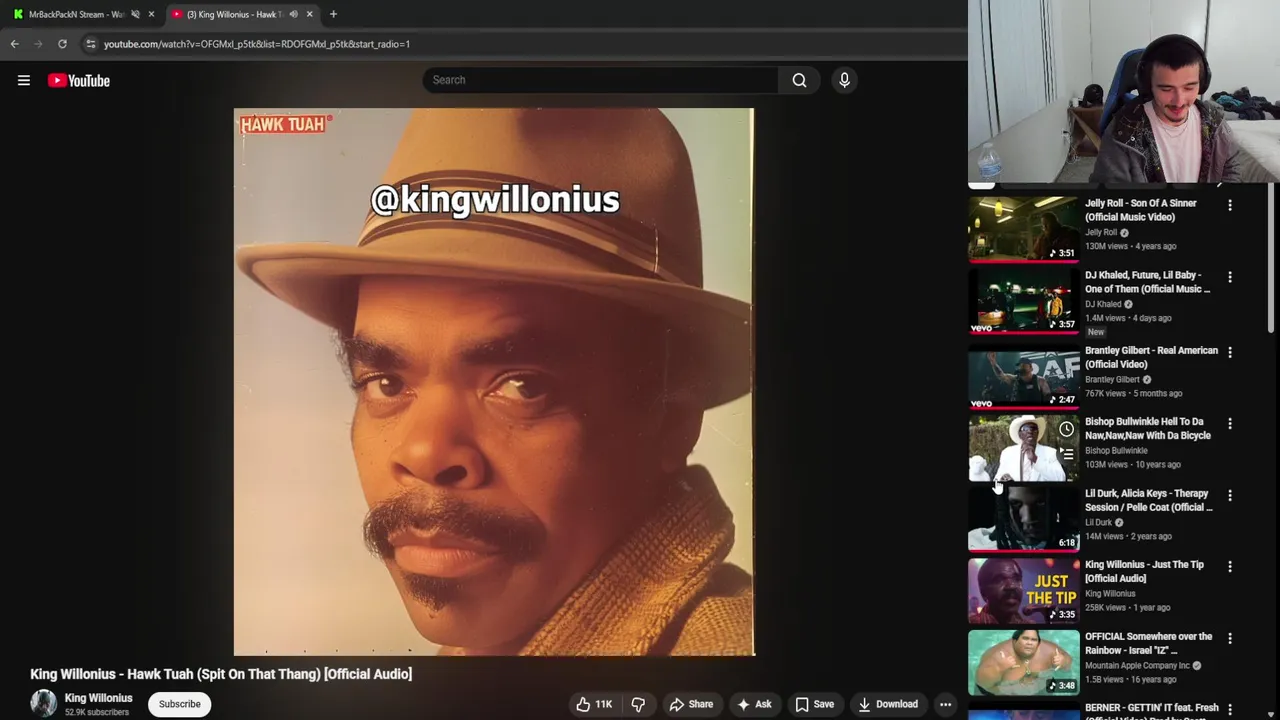
Task: Open options for Lil Durk Therapy Session
Action: (1230, 495)
